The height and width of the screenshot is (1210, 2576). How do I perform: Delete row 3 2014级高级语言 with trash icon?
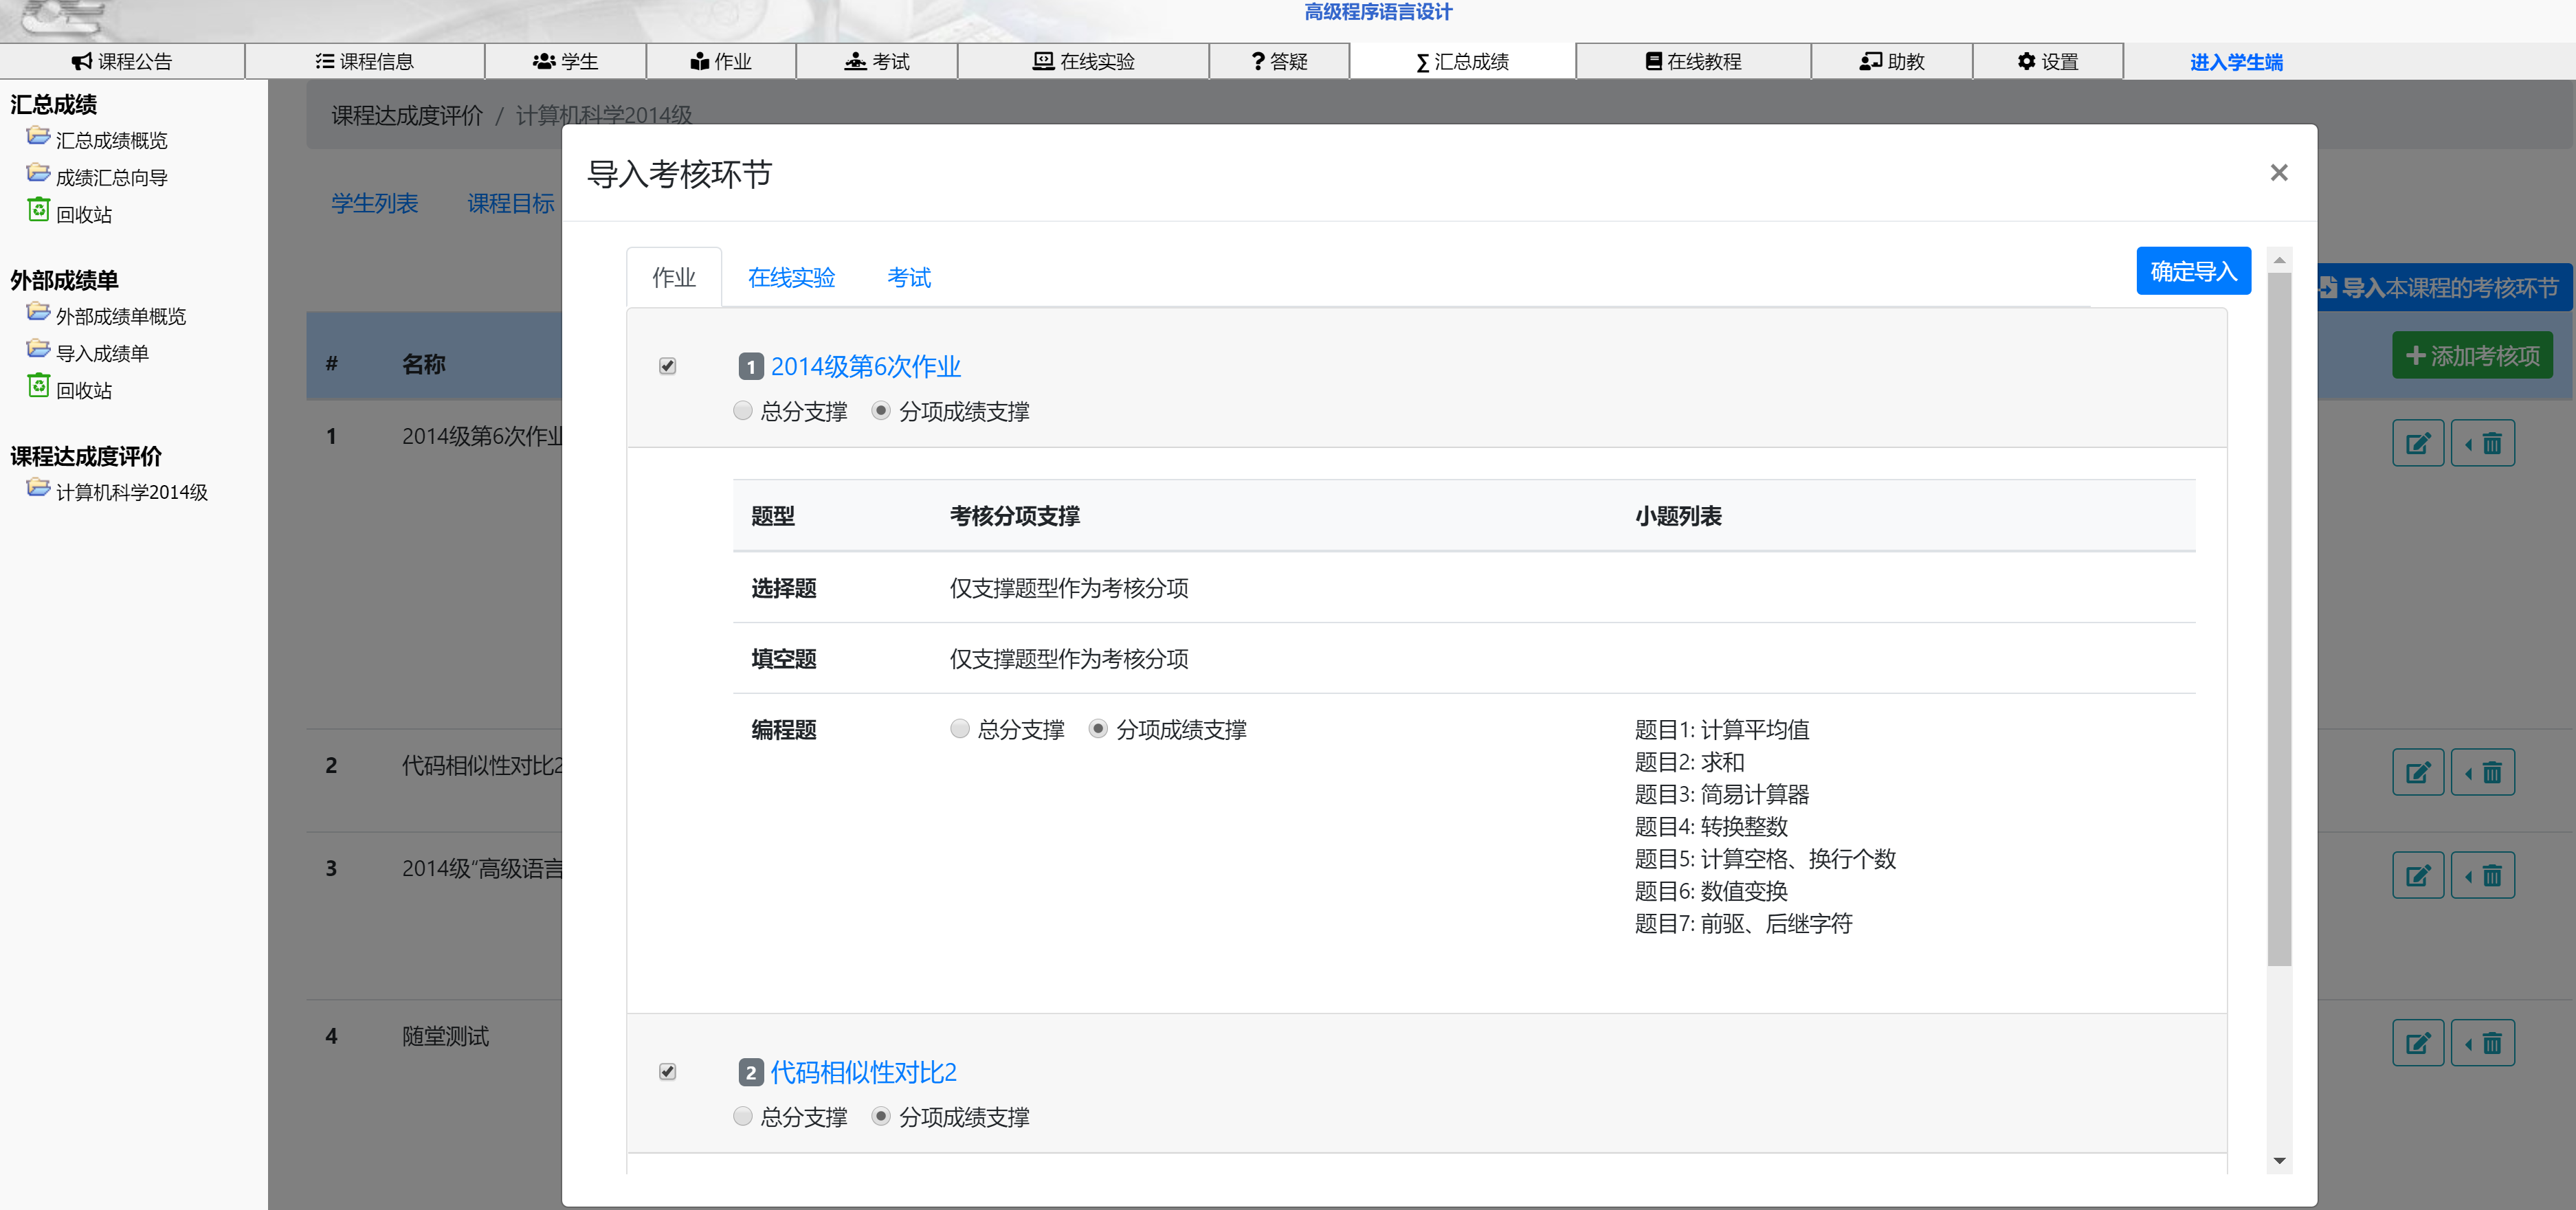coord(2482,876)
